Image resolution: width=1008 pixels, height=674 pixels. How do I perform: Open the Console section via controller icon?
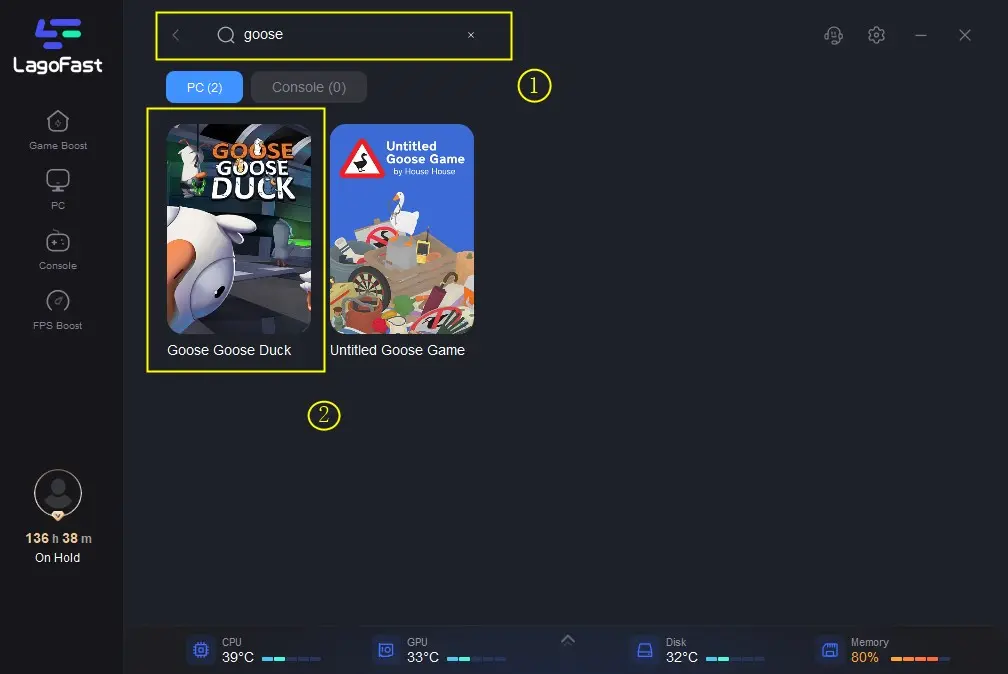[x=58, y=242]
